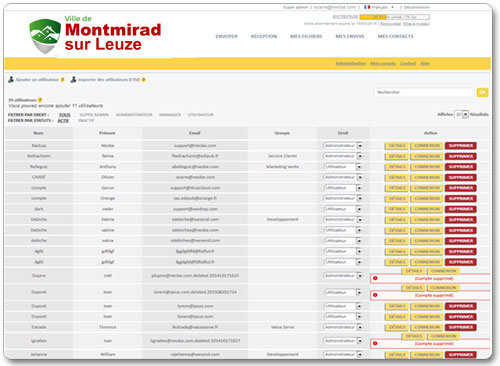This screenshot has width=500, height=366.
Task: Focus the Rechercher search field
Action: [424, 92]
